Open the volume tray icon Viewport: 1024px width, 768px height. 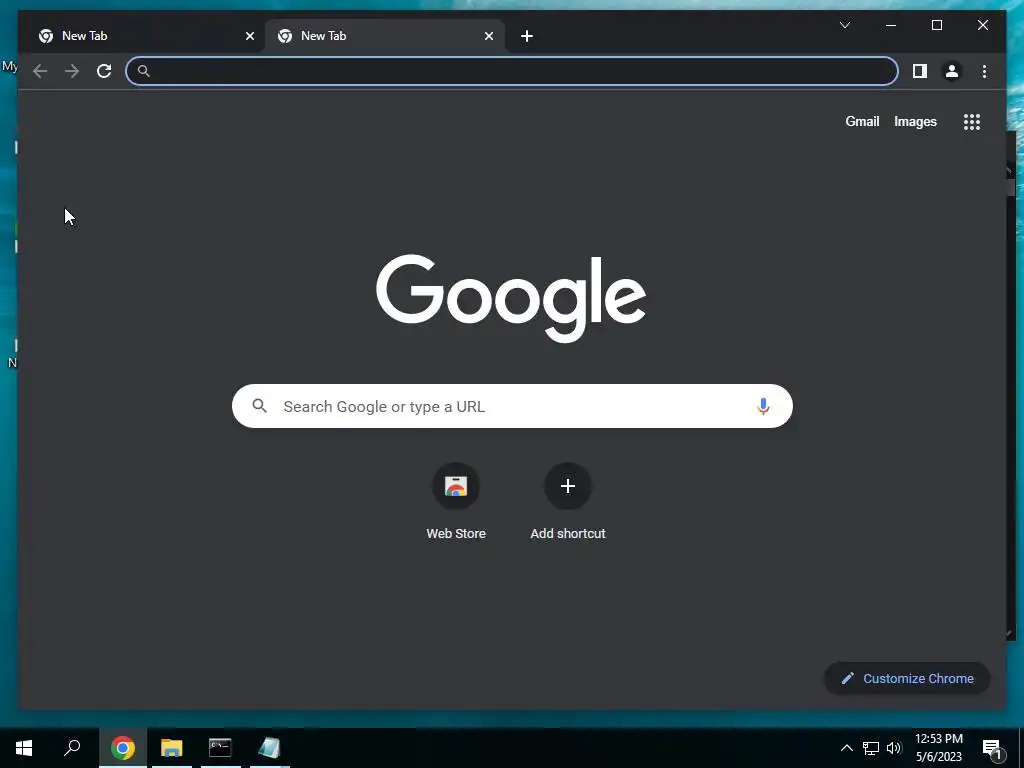pyautogui.click(x=893, y=748)
